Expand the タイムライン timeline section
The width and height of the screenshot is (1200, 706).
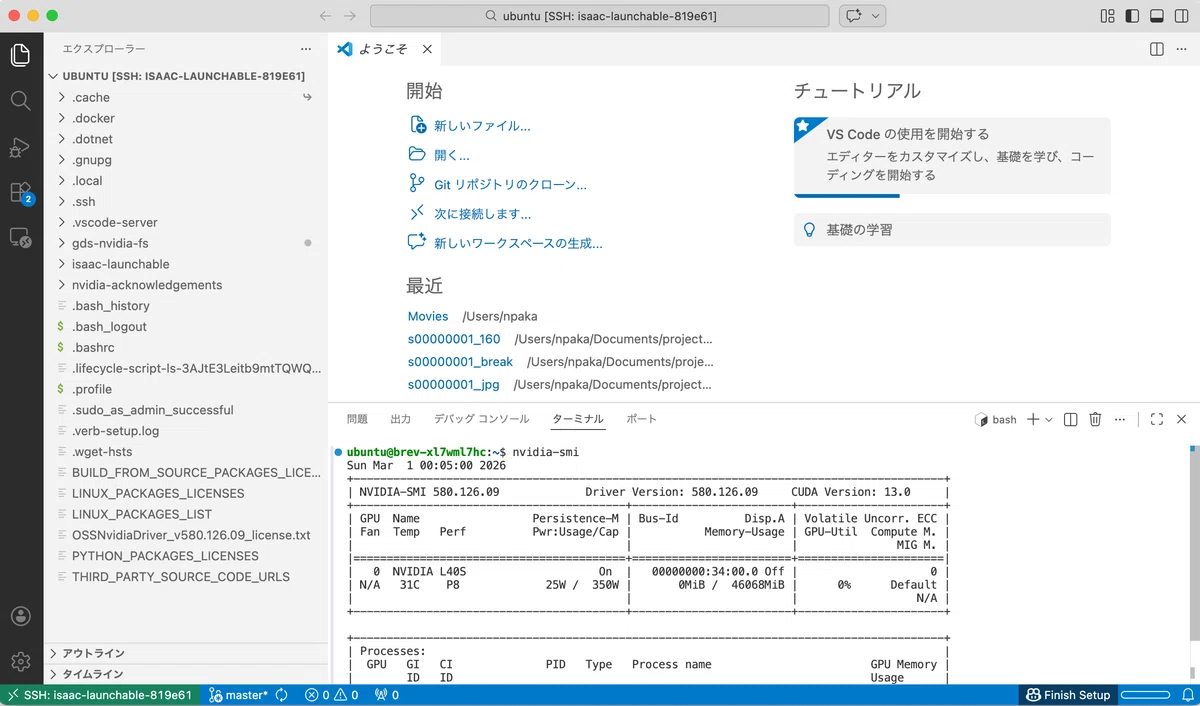(x=186, y=674)
